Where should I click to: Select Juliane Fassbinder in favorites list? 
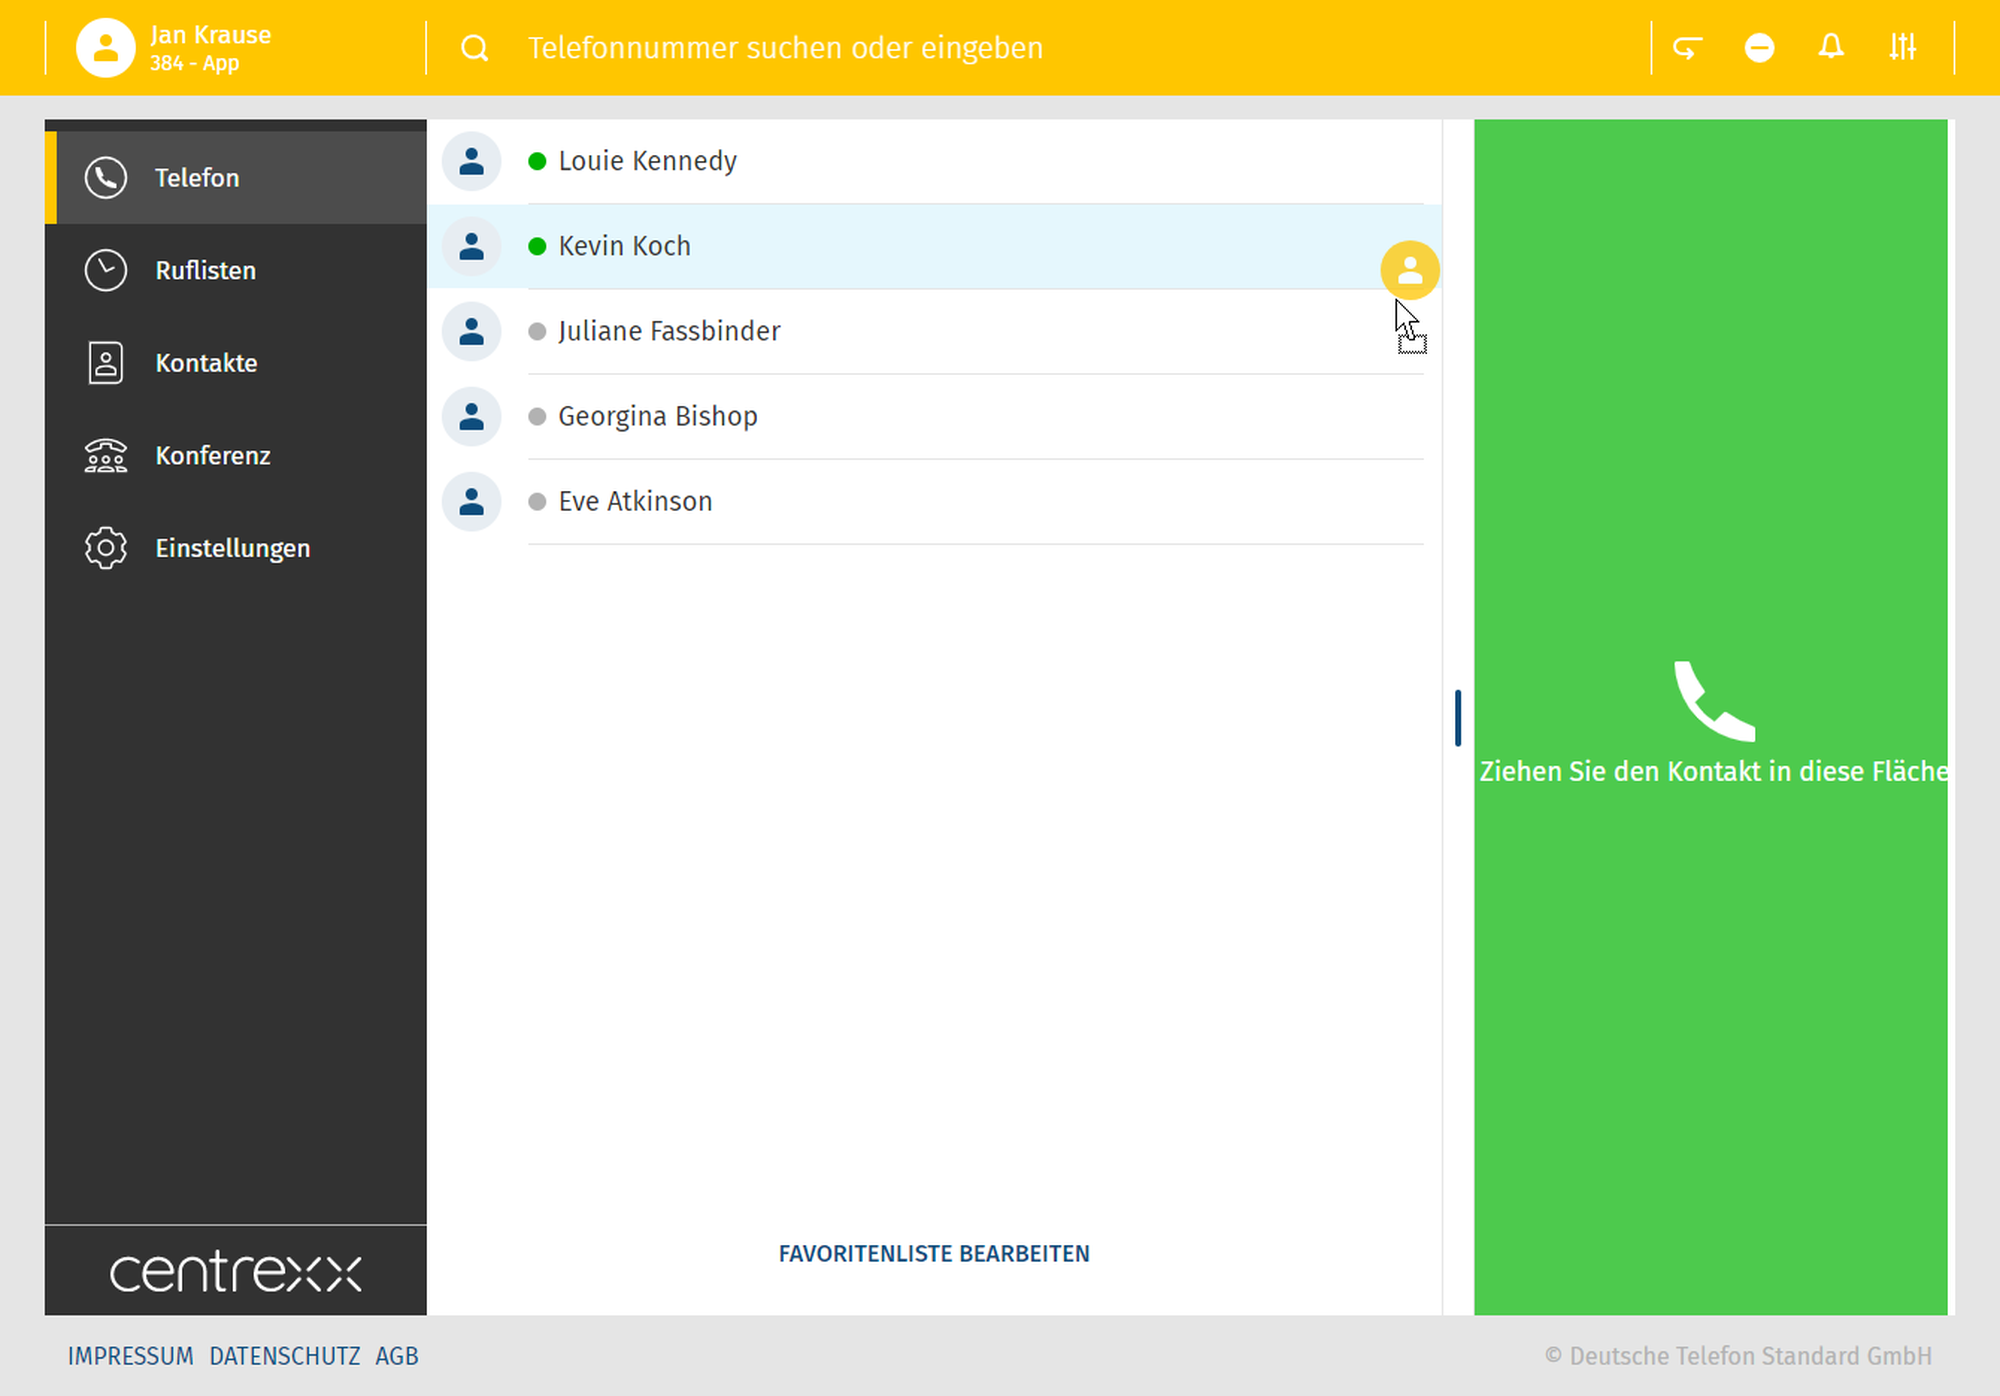tap(669, 331)
